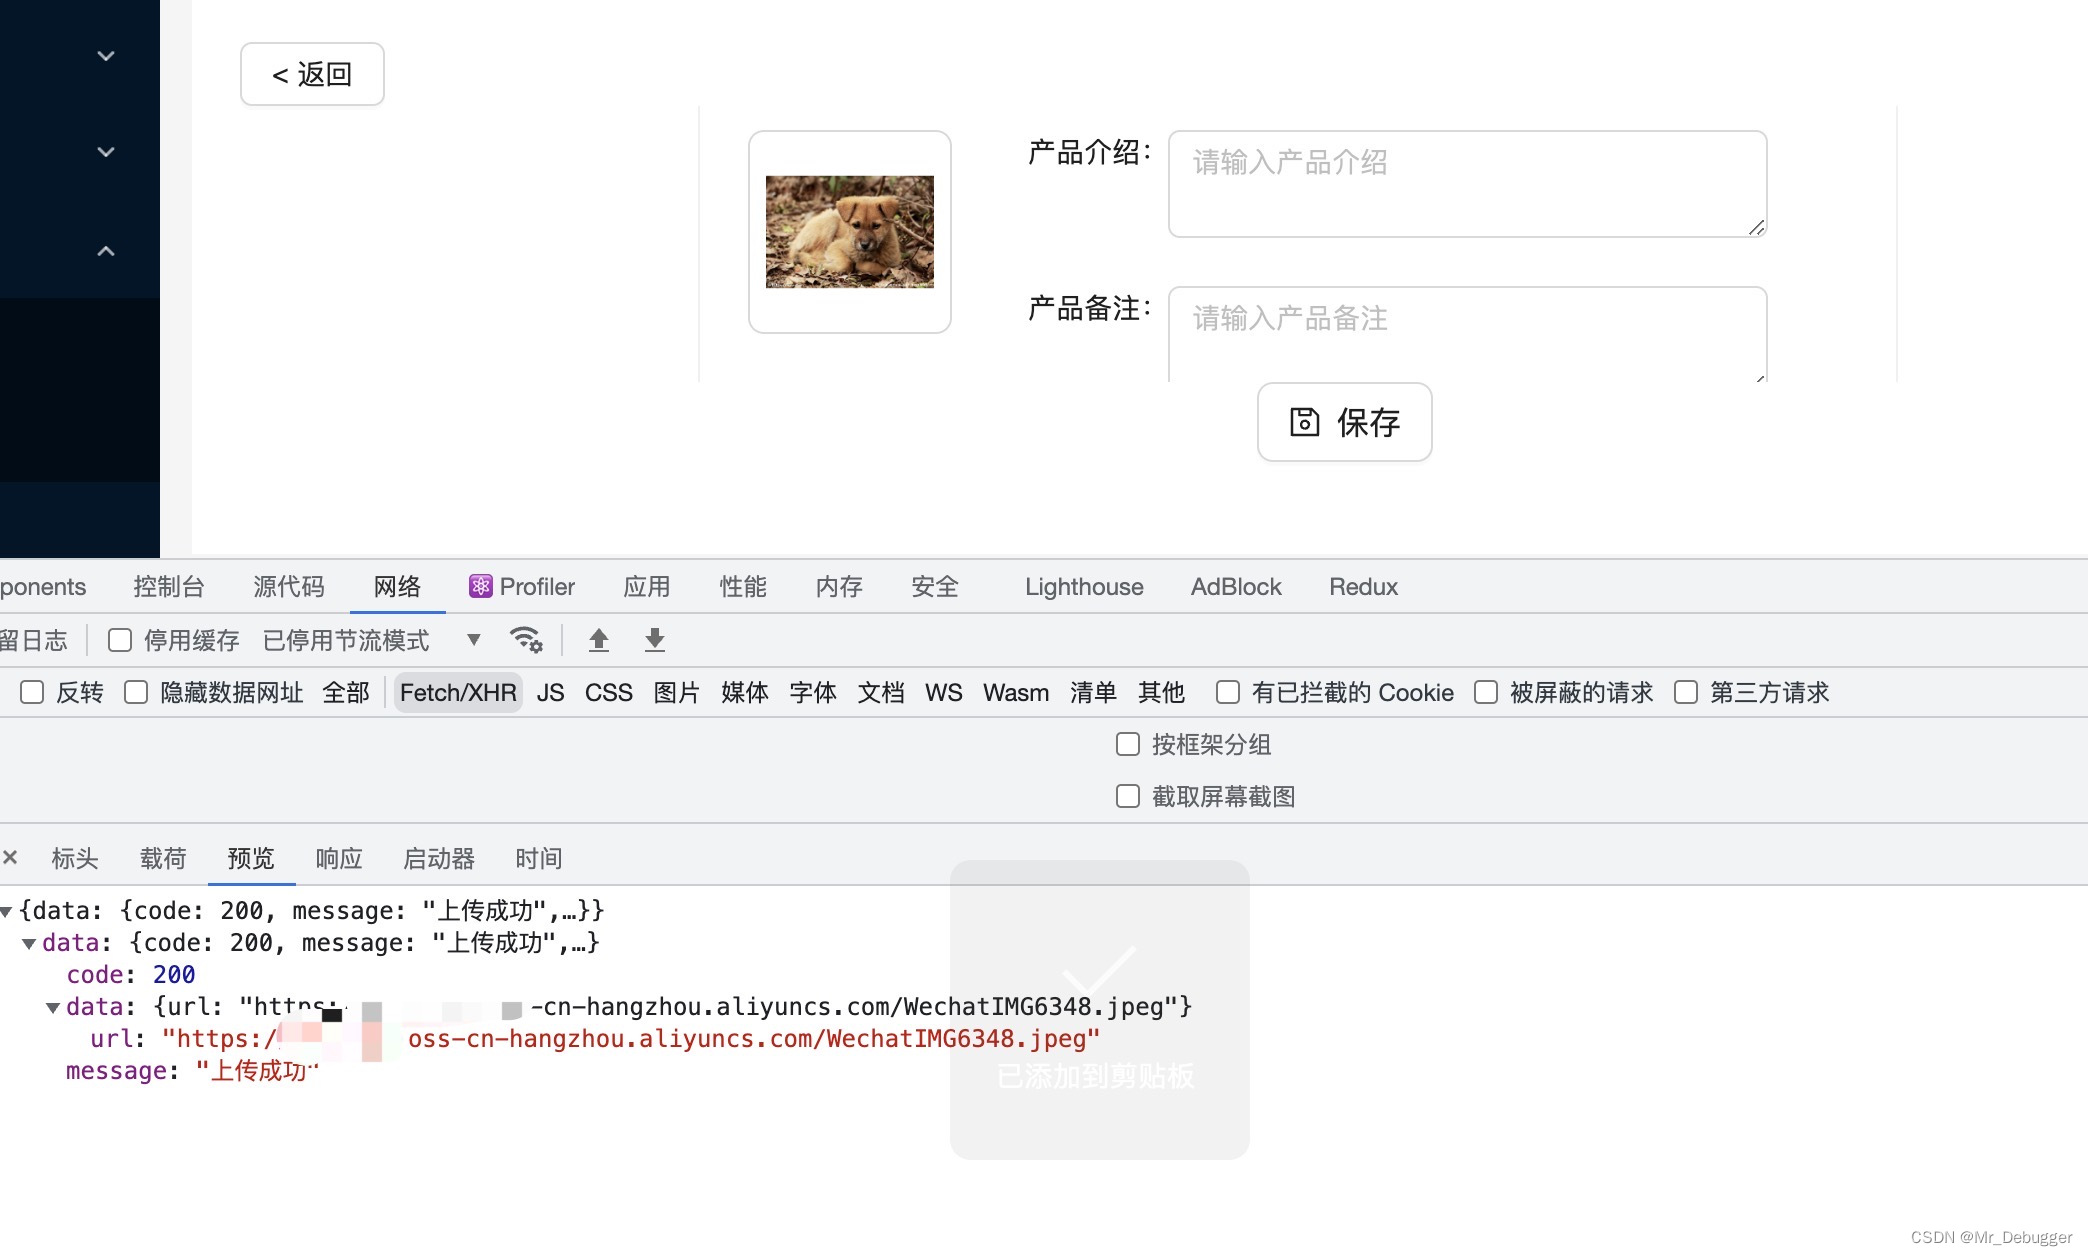The width and height of the screenshot is (2088, 1256).
Task: Open the Lighthouse devtools tab
Action: coord(1083,587)
